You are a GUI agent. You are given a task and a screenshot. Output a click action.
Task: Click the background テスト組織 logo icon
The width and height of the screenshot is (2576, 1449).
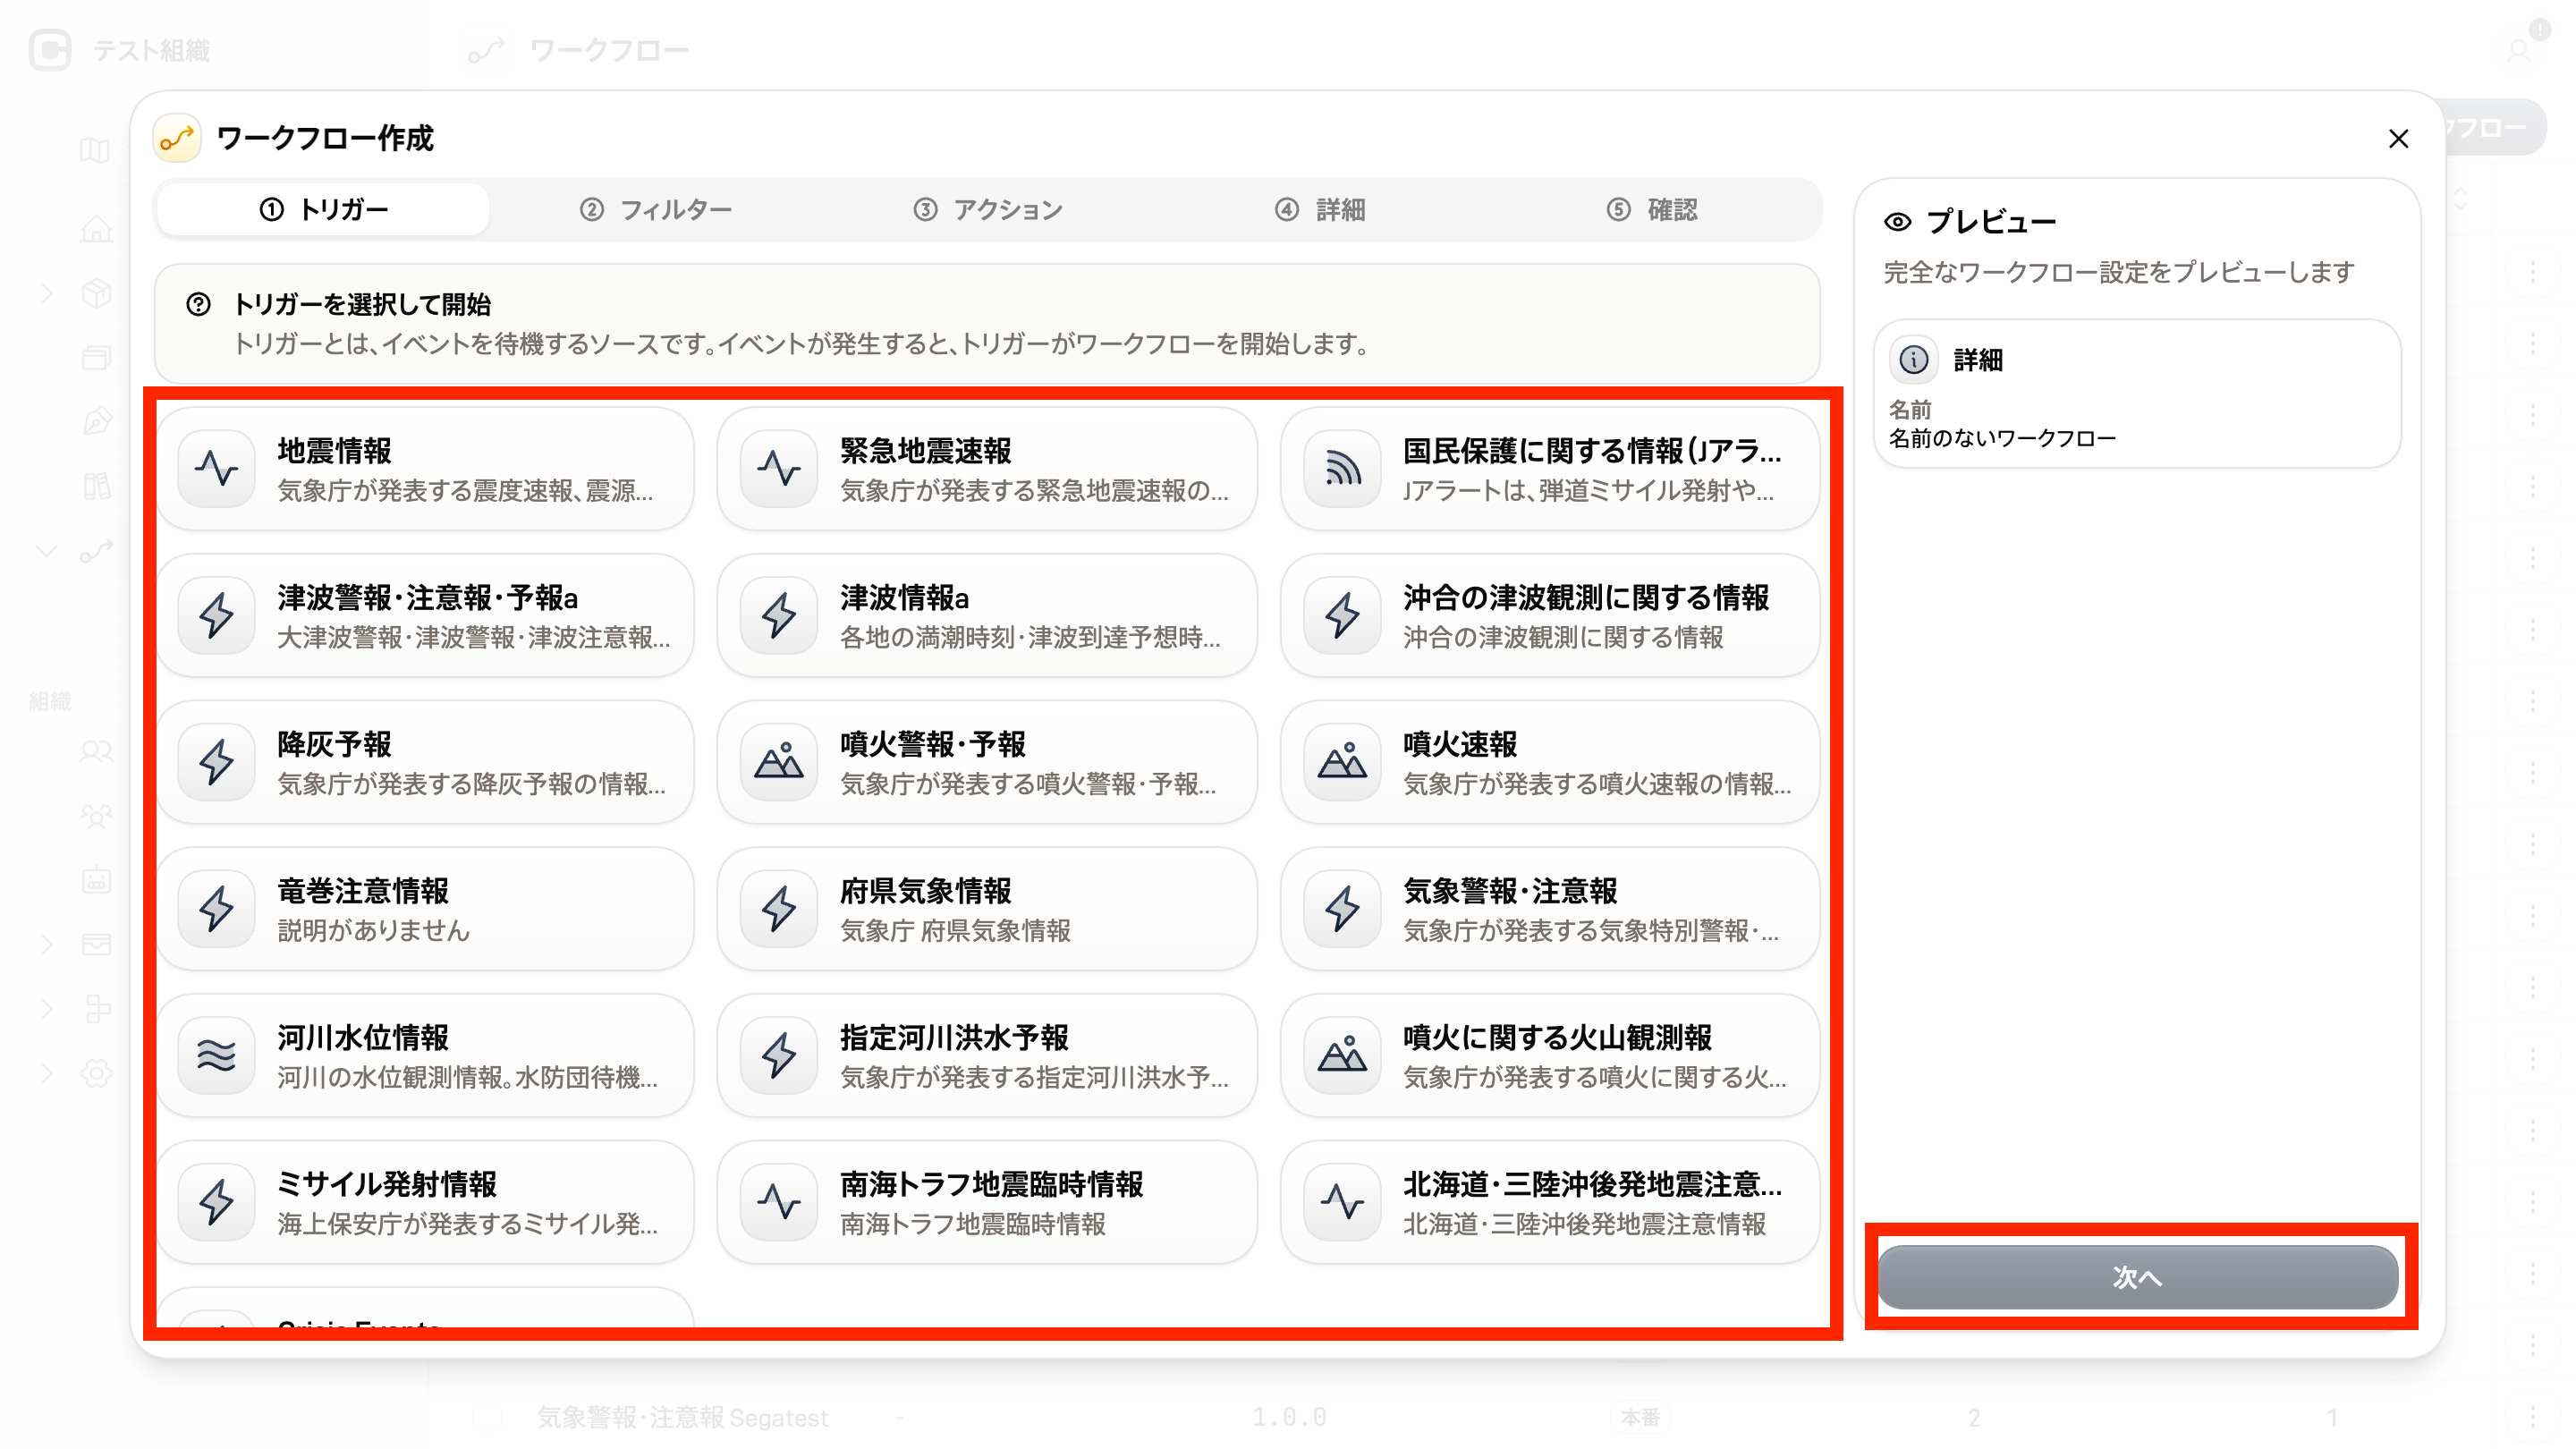coord(50,50)
